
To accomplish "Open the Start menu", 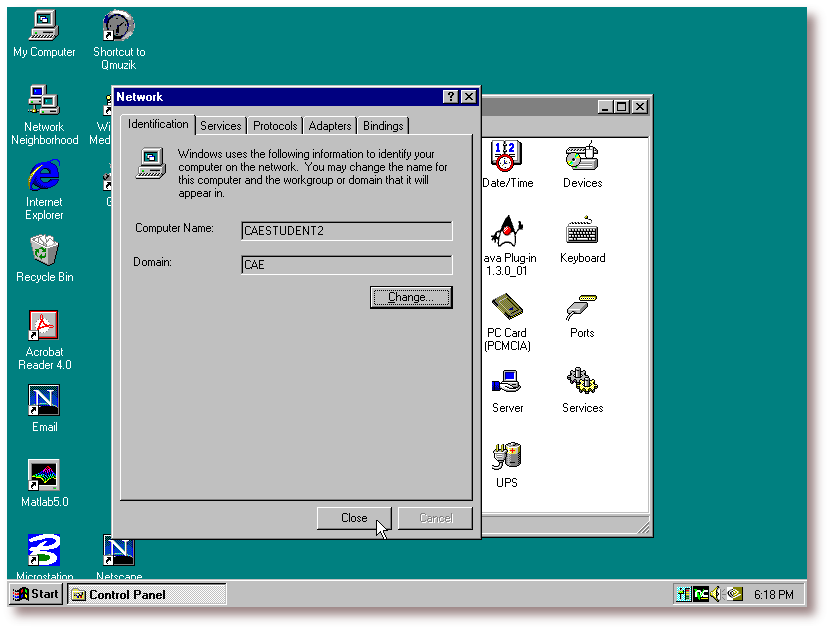I will tap(36, 594).
